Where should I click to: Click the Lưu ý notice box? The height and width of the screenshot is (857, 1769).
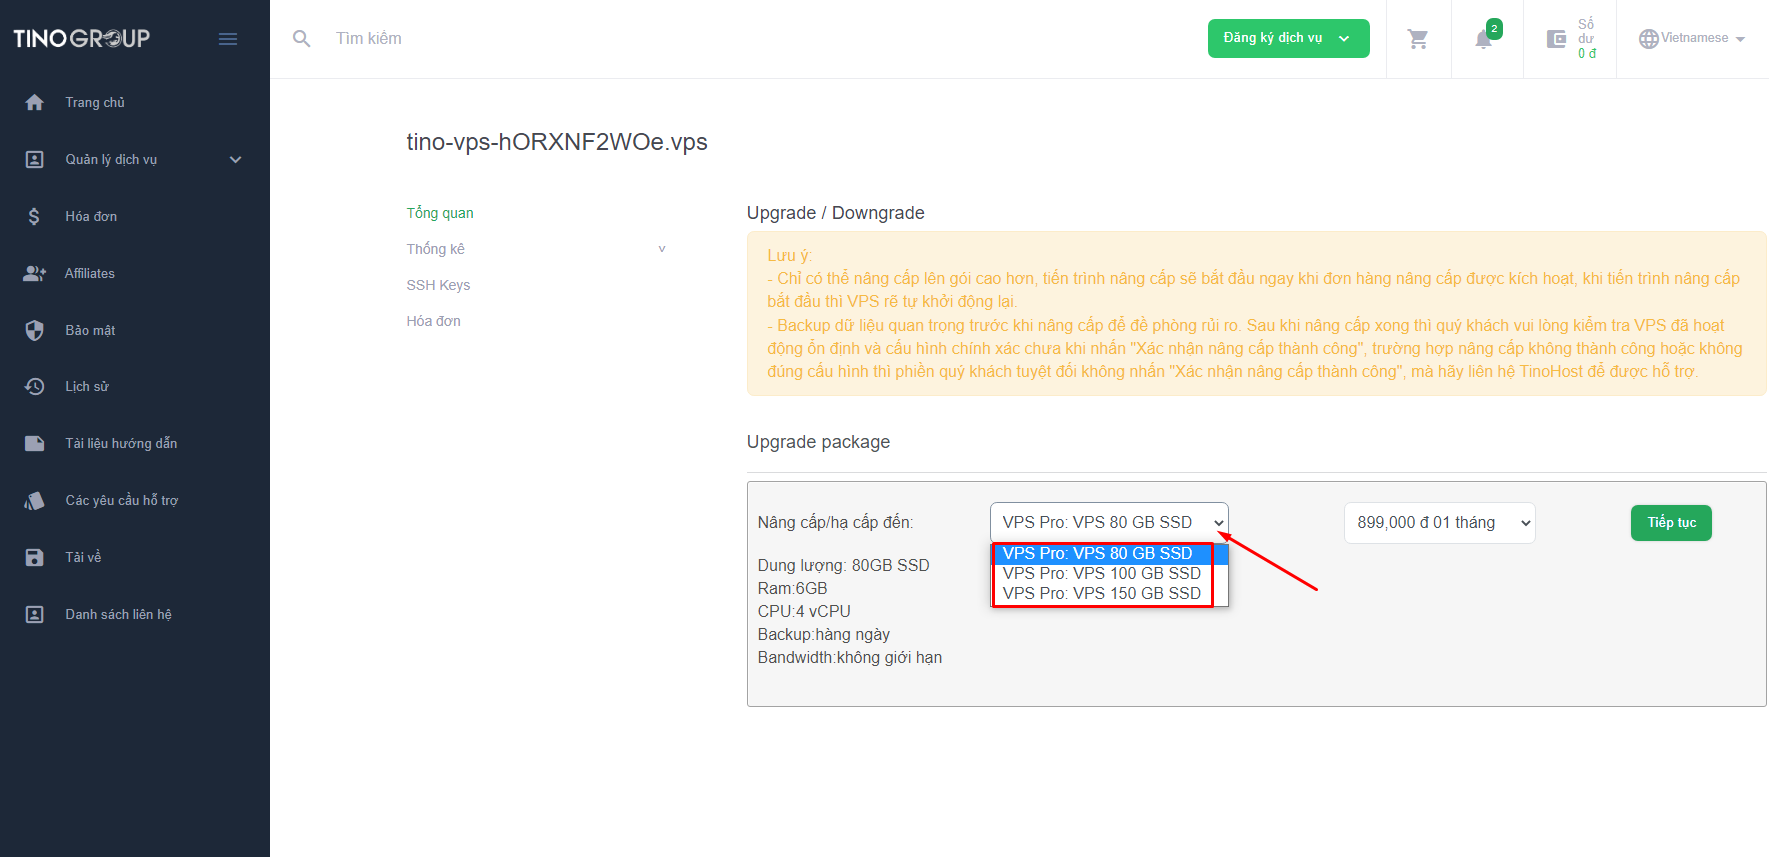1256,314
